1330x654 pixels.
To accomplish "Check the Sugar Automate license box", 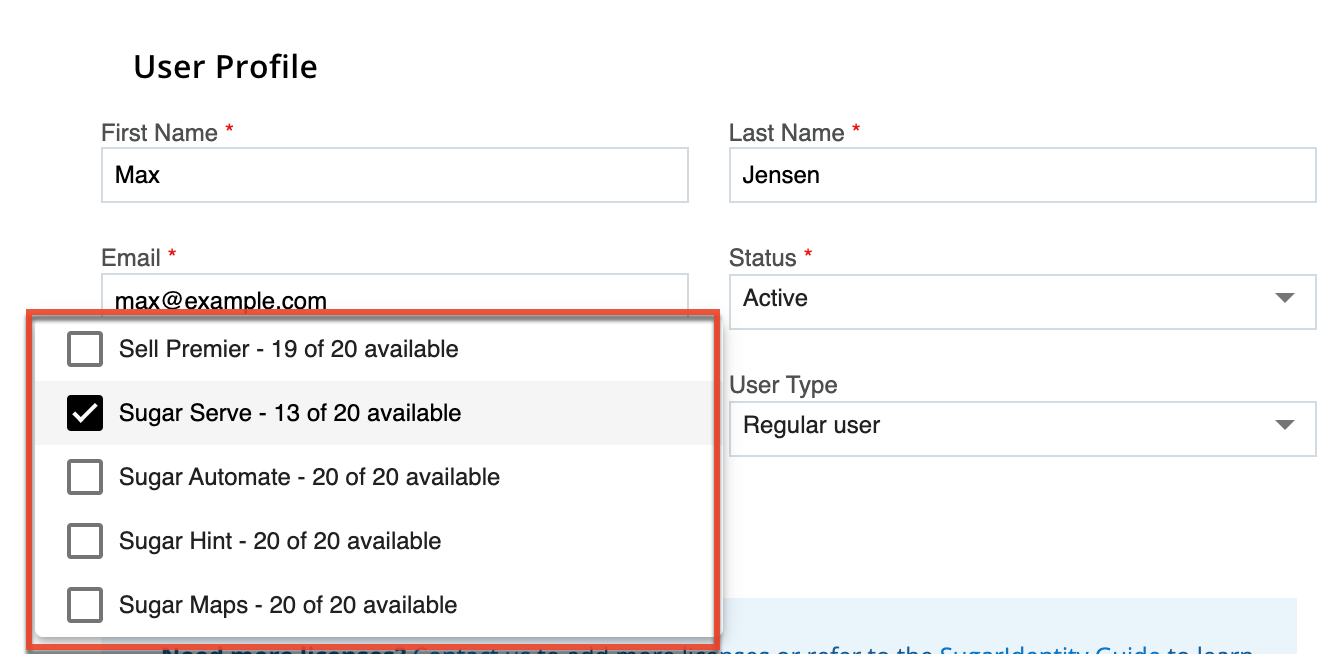I will click(x=84, y=477).
